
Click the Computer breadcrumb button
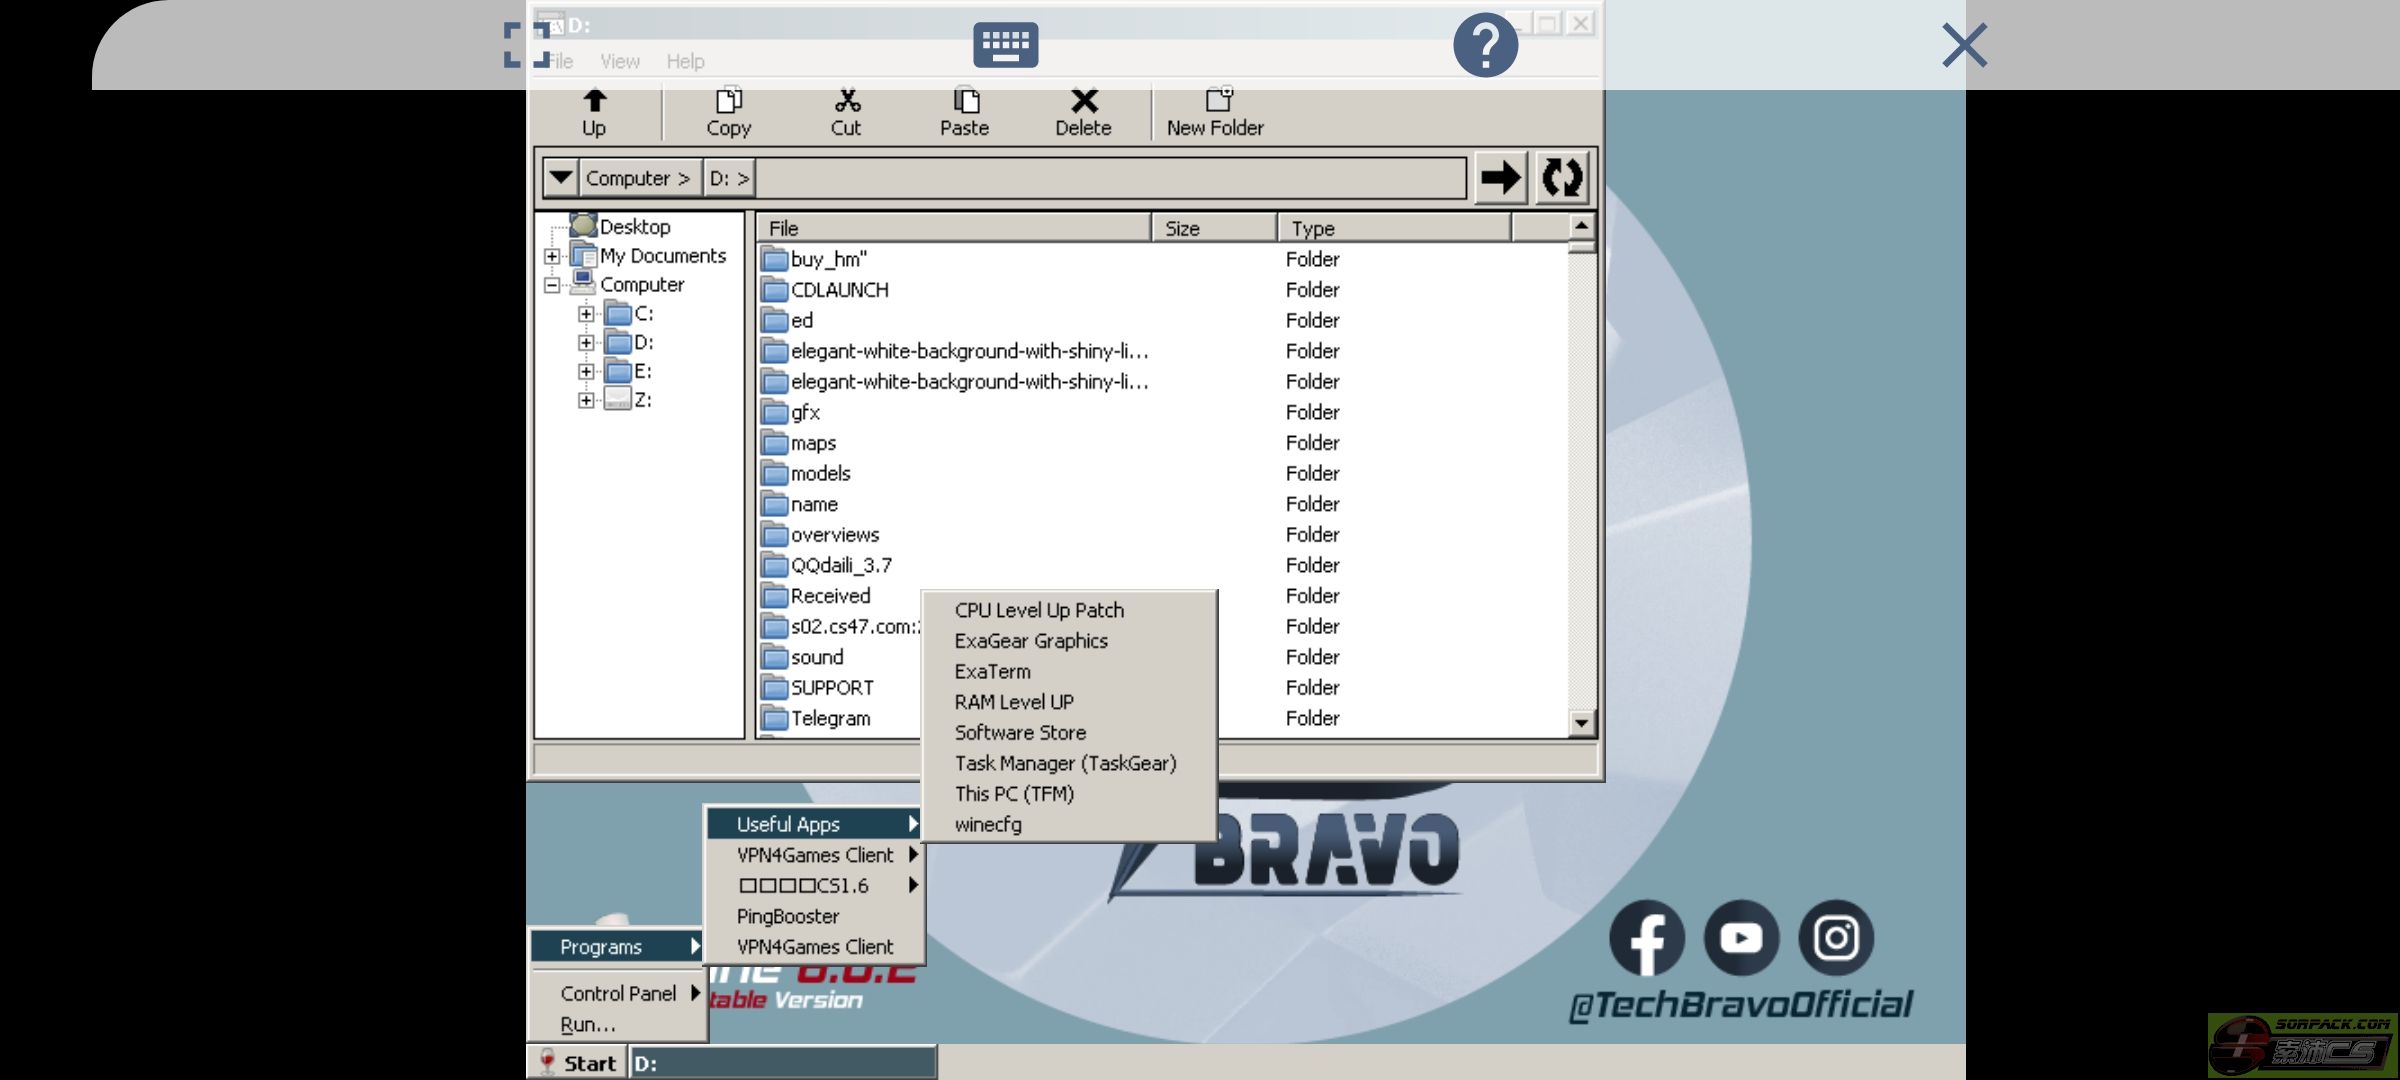[x=637, y=178]
